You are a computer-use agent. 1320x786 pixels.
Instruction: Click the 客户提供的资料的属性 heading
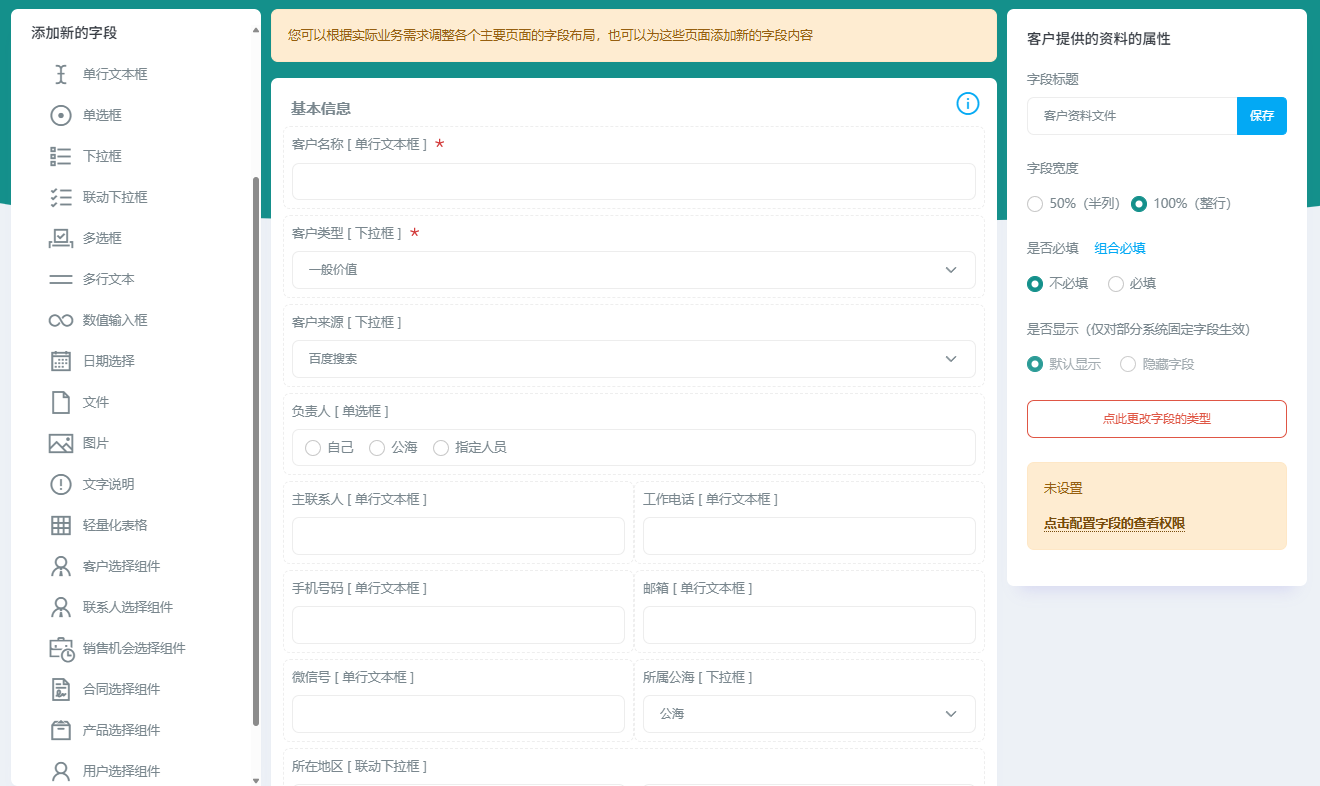tap(1099, 39)
